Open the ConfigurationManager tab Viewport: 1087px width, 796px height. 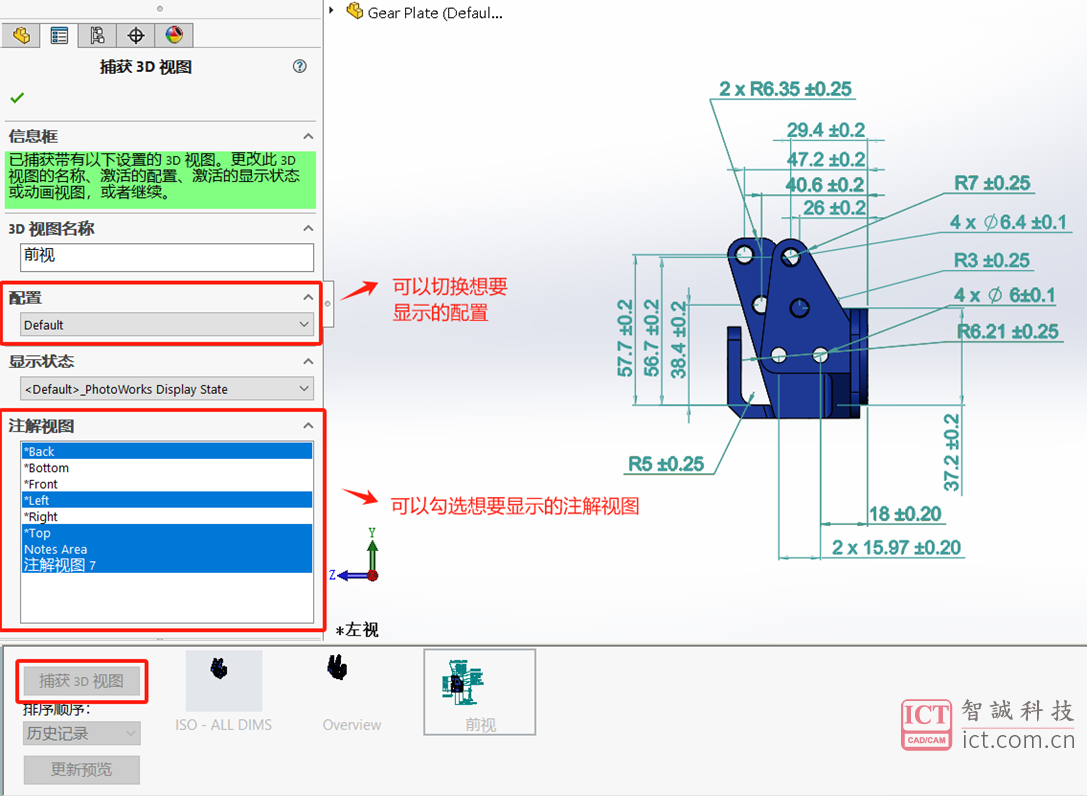point(97,35)
